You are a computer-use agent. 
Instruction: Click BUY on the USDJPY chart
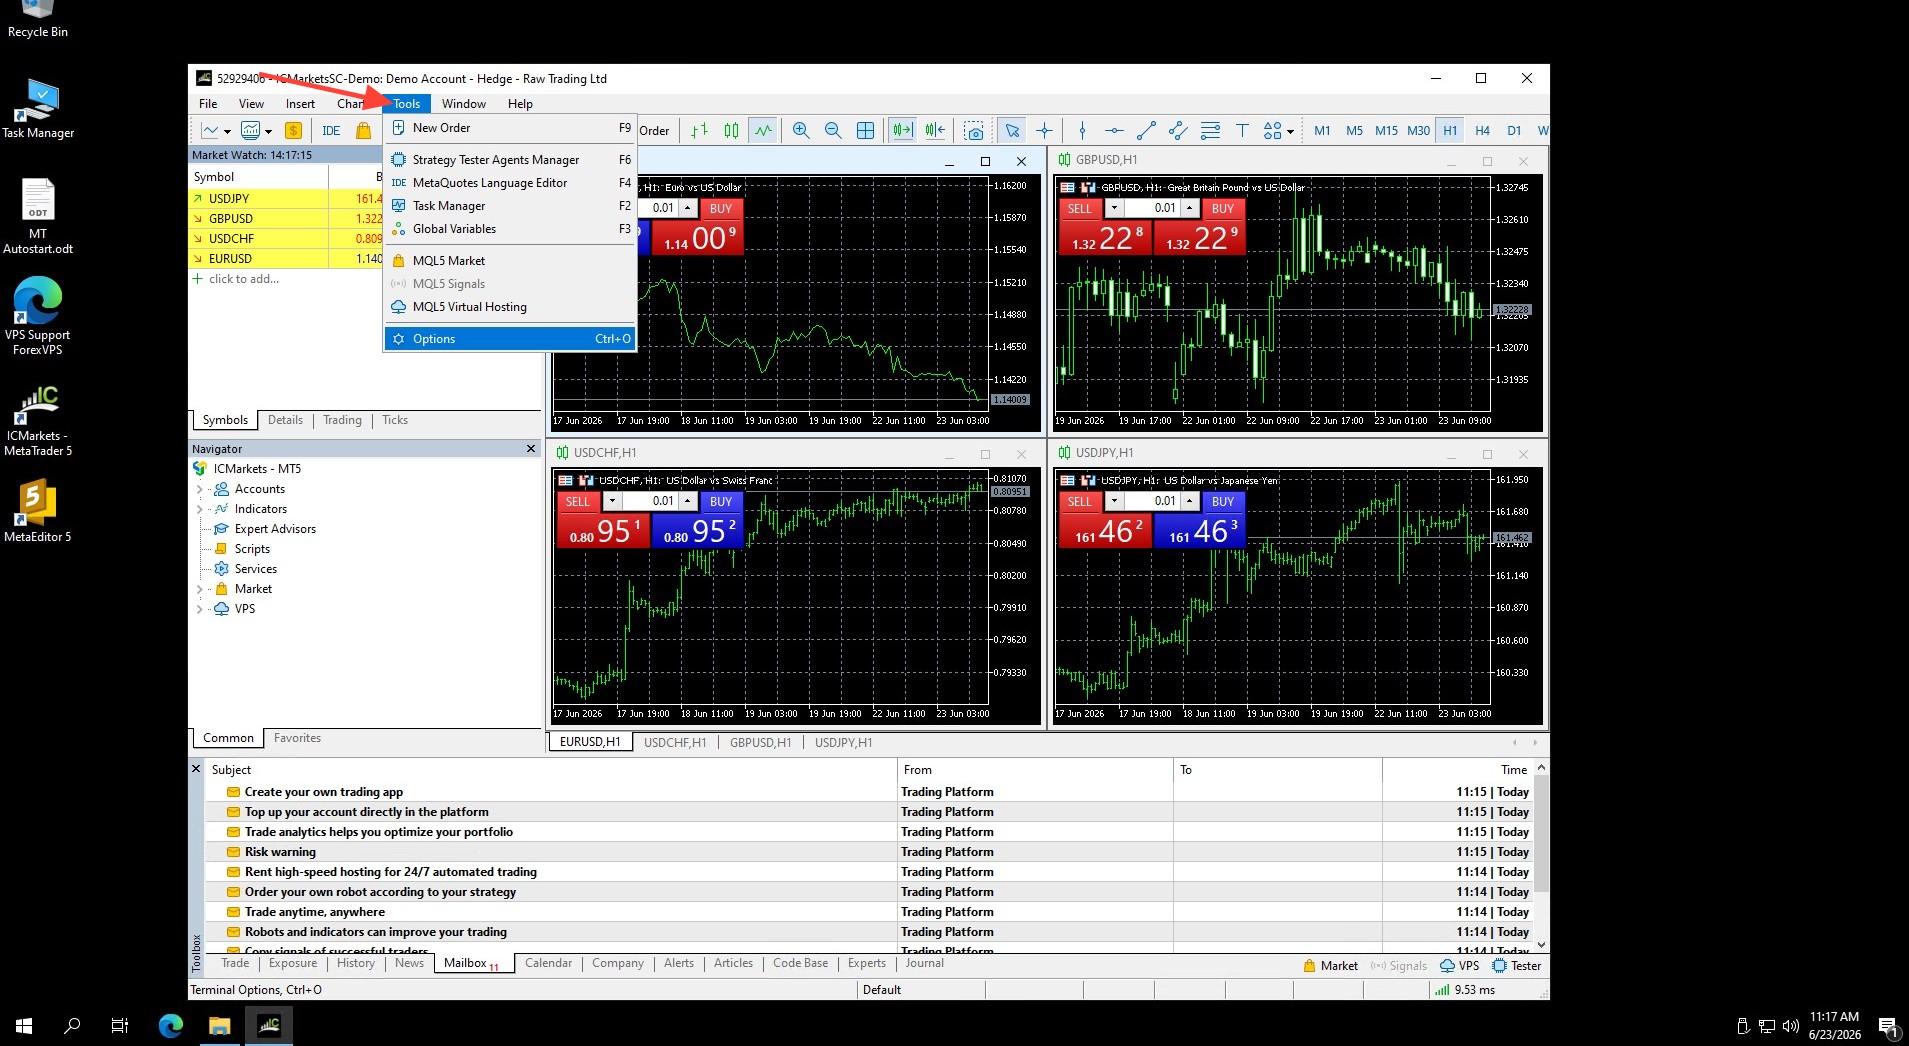pyautogui.click(x=1222, y=502)
